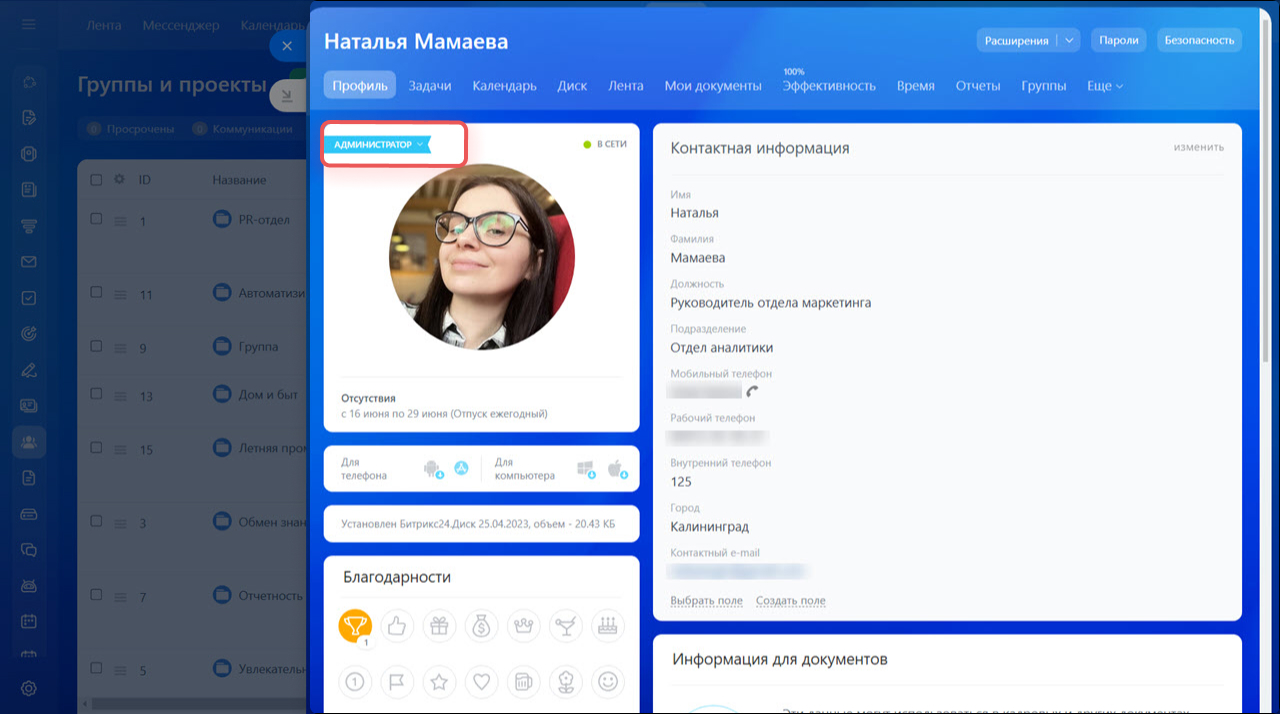The width and height of the screenshot is (1280, 714).
Task: Click the Расширения button
Action: (1016, 40)
